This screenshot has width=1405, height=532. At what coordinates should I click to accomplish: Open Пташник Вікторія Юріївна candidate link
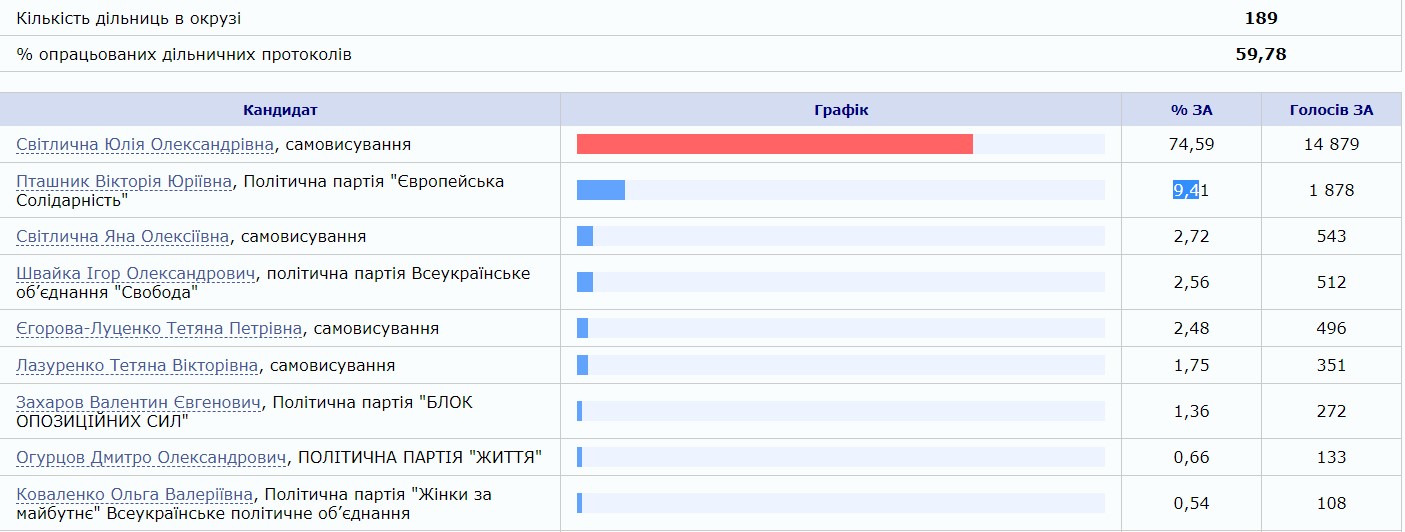(x=124, y=182)
